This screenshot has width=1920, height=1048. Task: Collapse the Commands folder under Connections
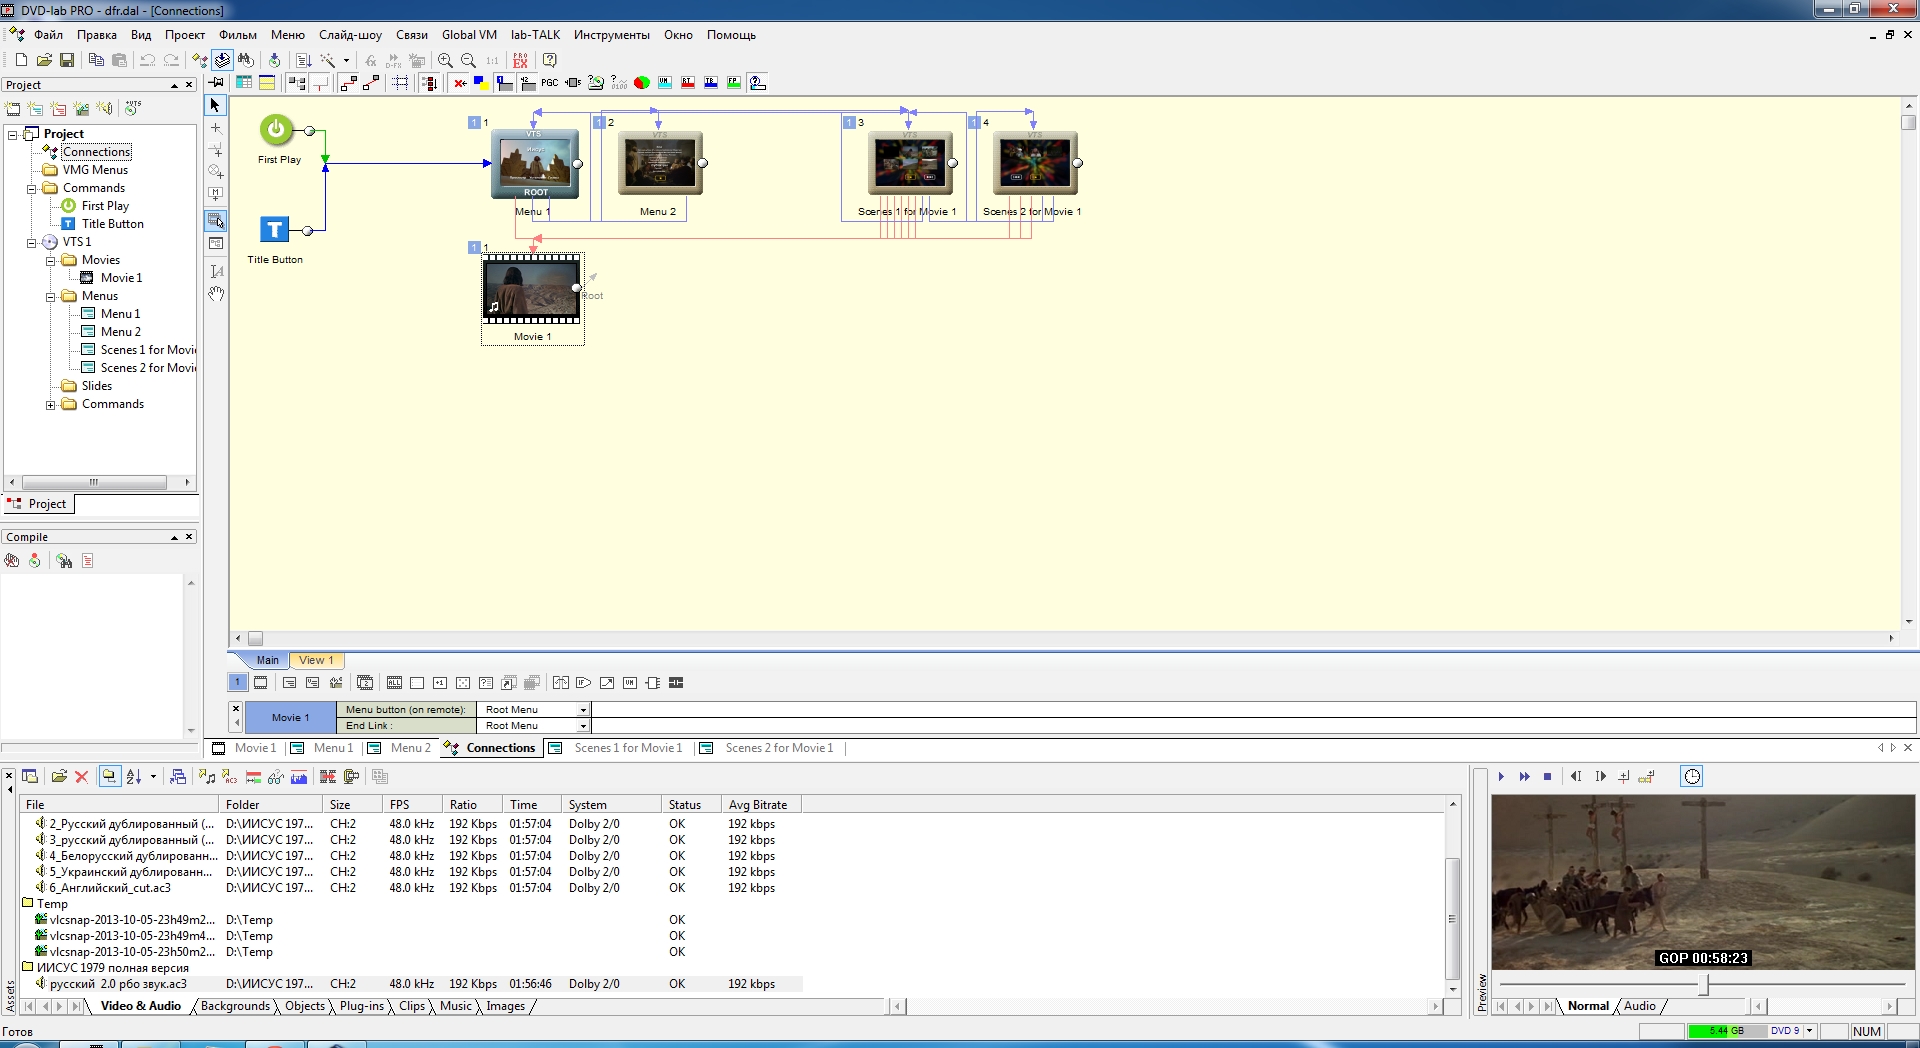[x=31, y=188]
